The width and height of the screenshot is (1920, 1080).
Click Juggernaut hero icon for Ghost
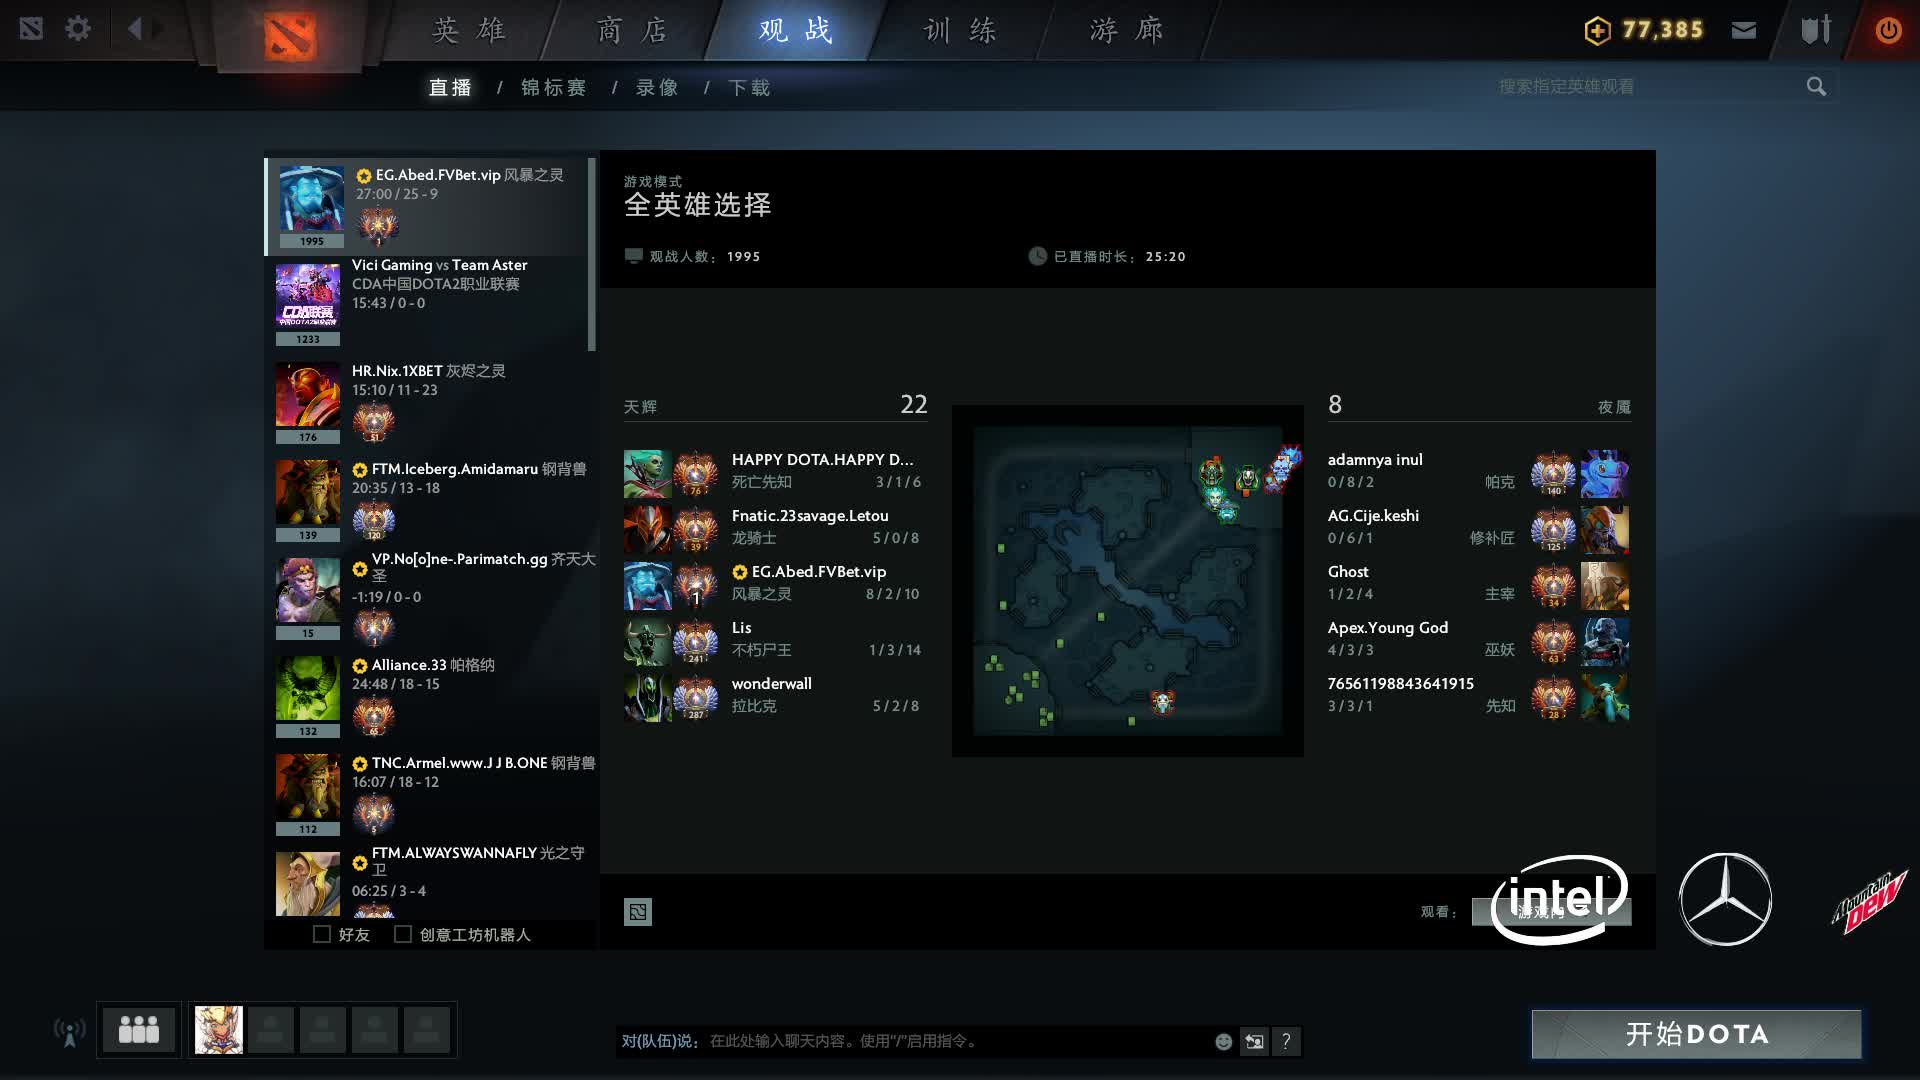point(1605,586)
